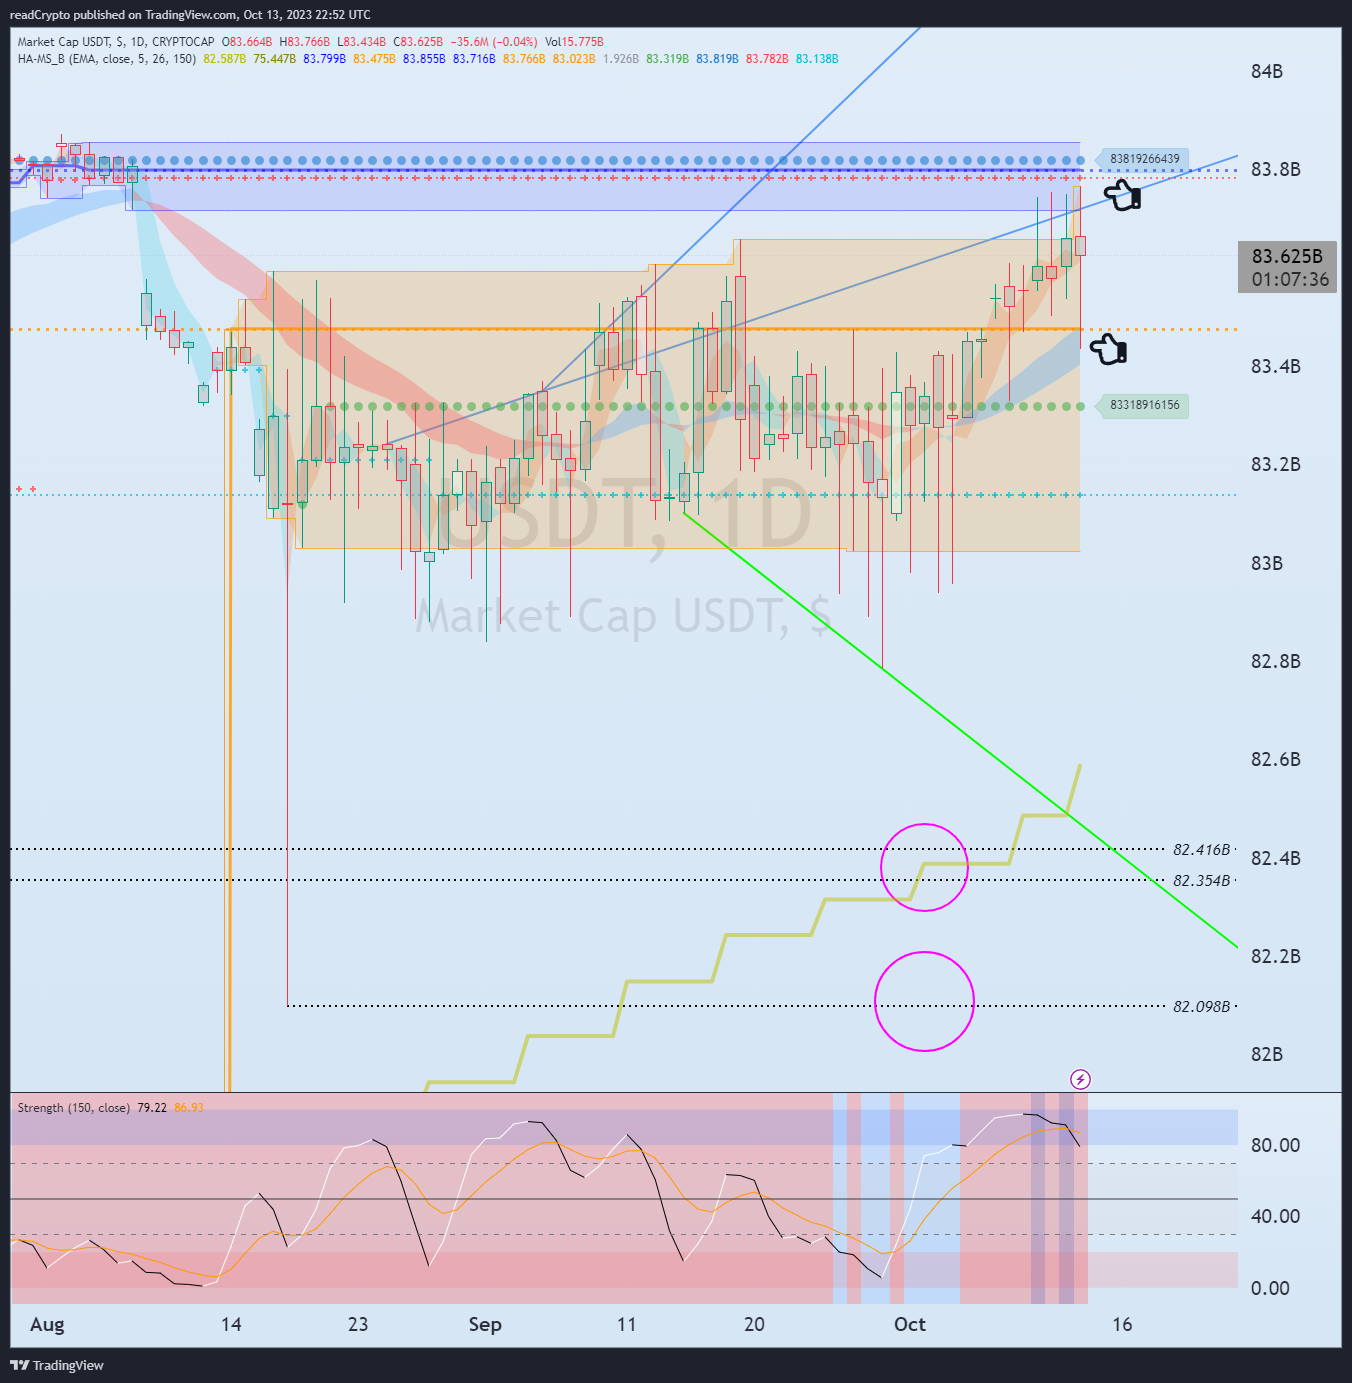Click the 82.416B horizontal line label
The height and width of the screenshot is (1383, 1352).
(1201, 850)
